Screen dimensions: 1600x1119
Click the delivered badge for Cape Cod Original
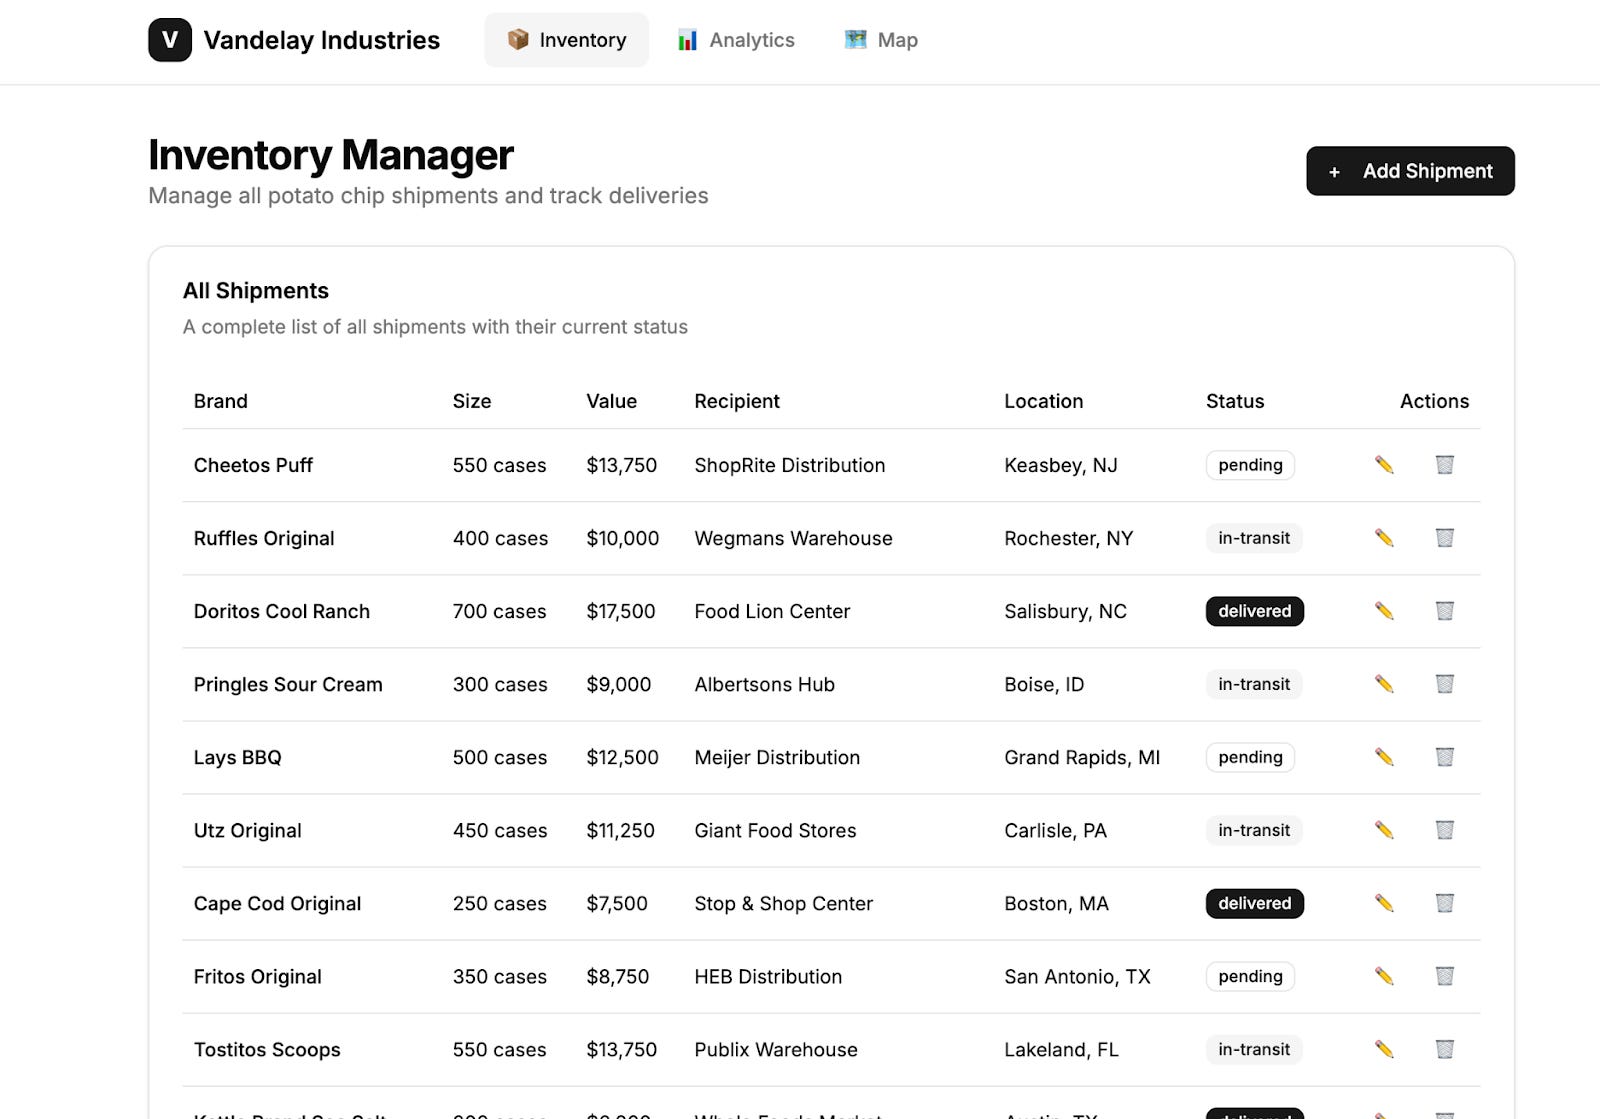tap(1255, 903)
